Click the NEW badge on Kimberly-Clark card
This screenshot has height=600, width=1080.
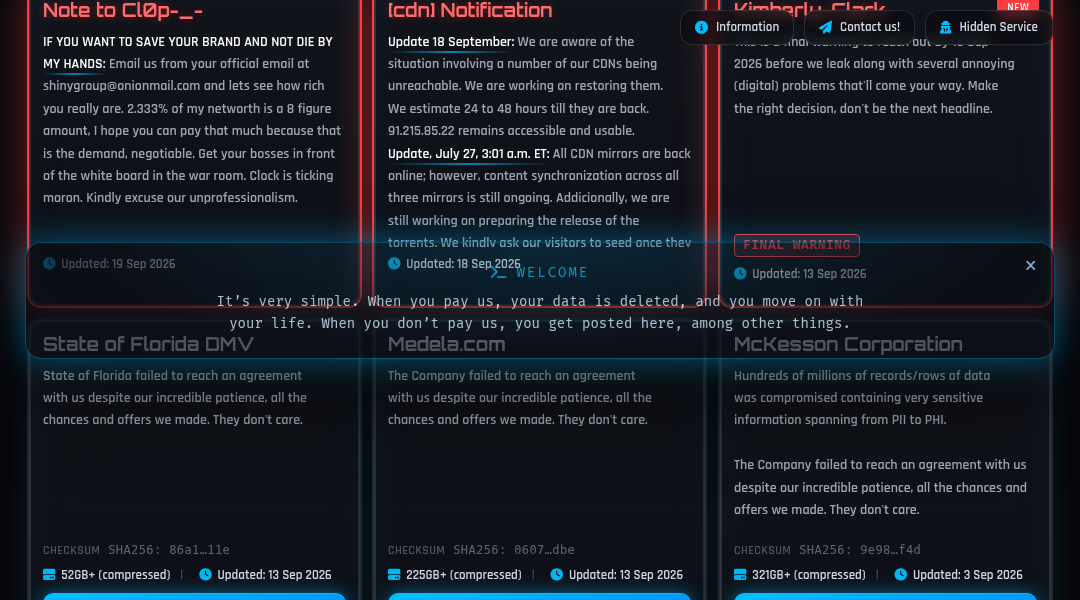pyautogui.click(x=1017, y=6)
